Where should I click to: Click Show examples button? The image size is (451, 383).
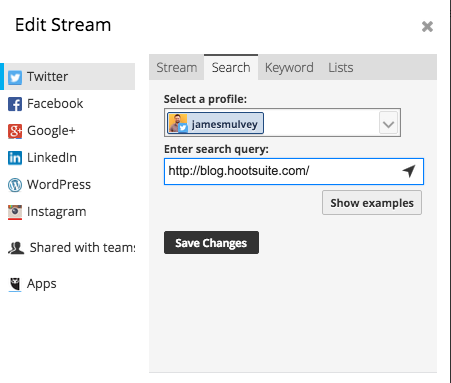[x=372, y=203]
